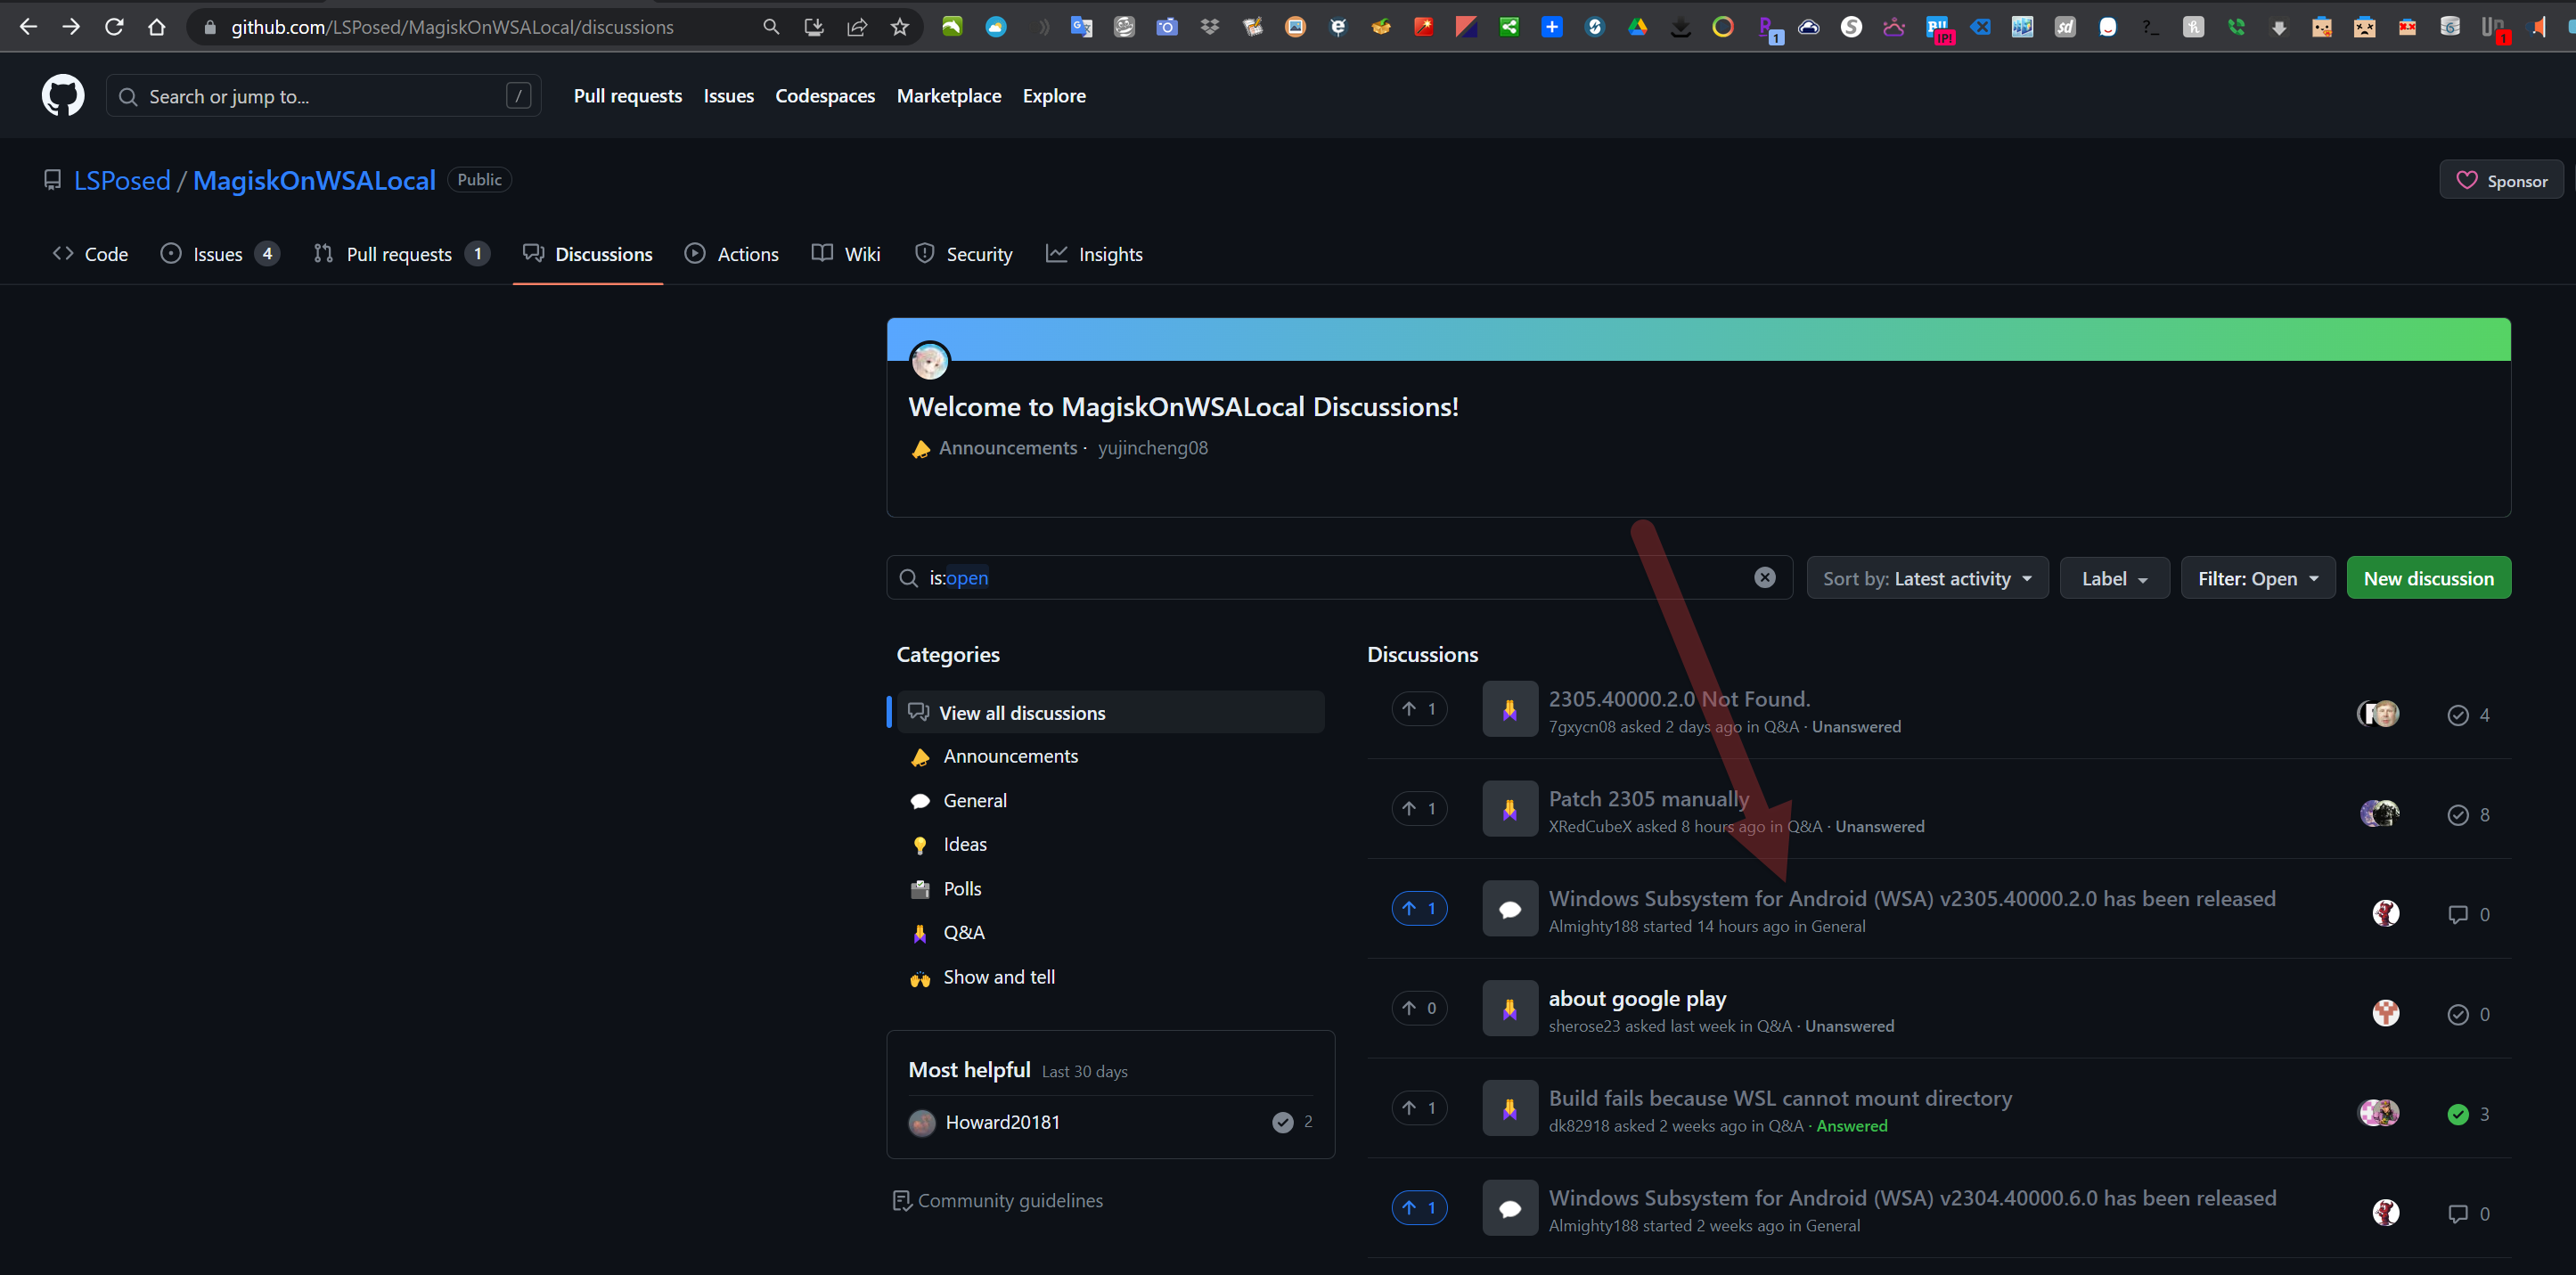Upvote the about google play discussion
The width and height of the screenshot is (2576, 1275).
coord(1419,1008)
